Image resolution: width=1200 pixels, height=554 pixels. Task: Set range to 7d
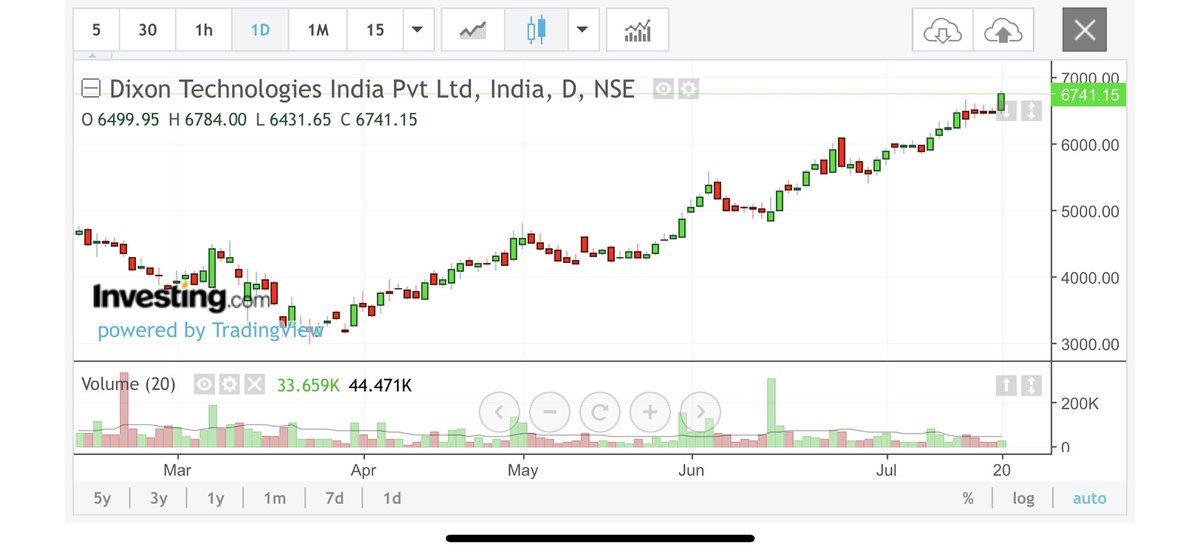[334, 498]
